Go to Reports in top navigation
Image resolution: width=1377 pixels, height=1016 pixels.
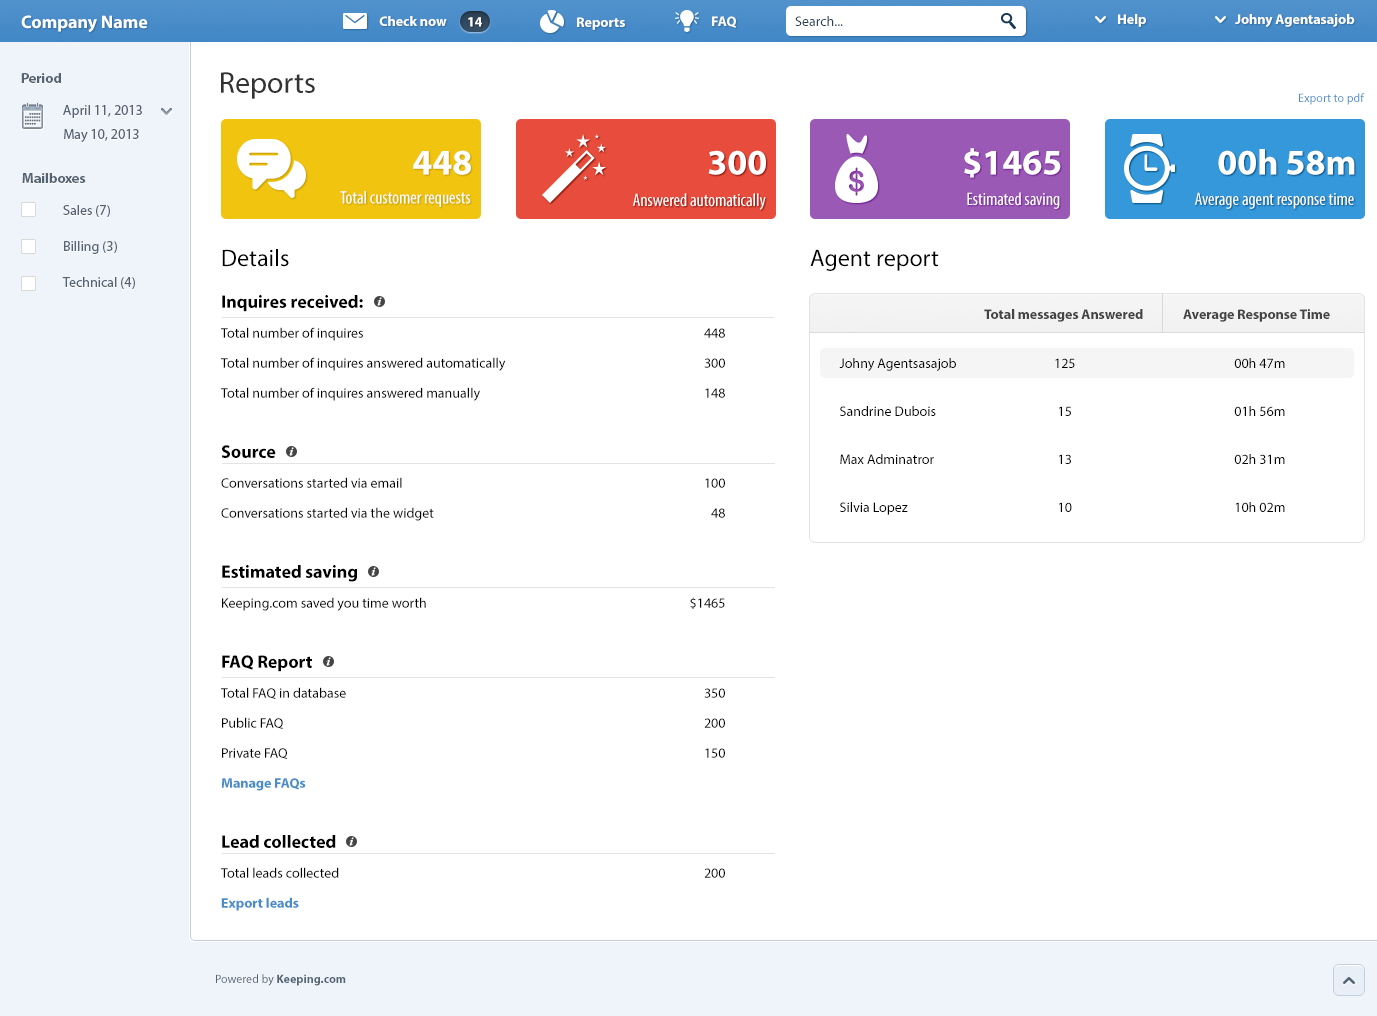click(x=600, y=22)
